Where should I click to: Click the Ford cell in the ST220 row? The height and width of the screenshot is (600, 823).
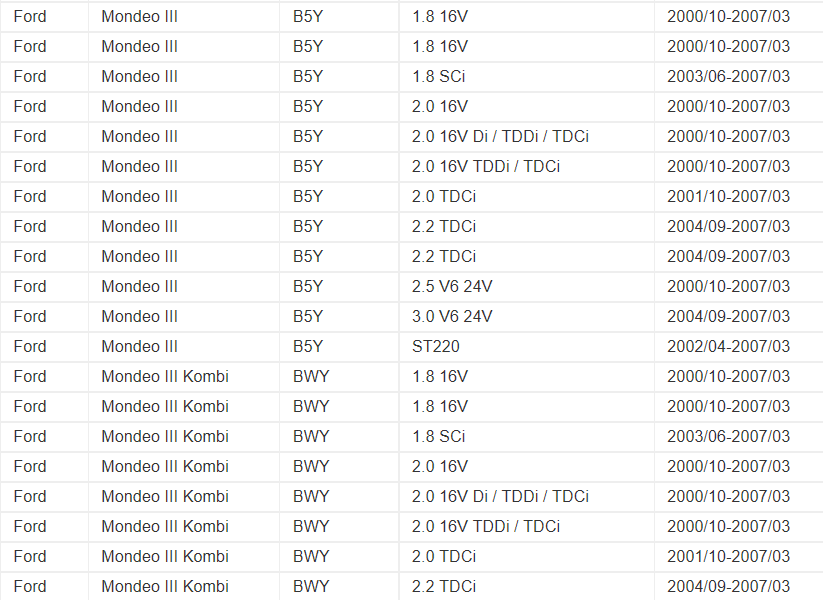30,346
